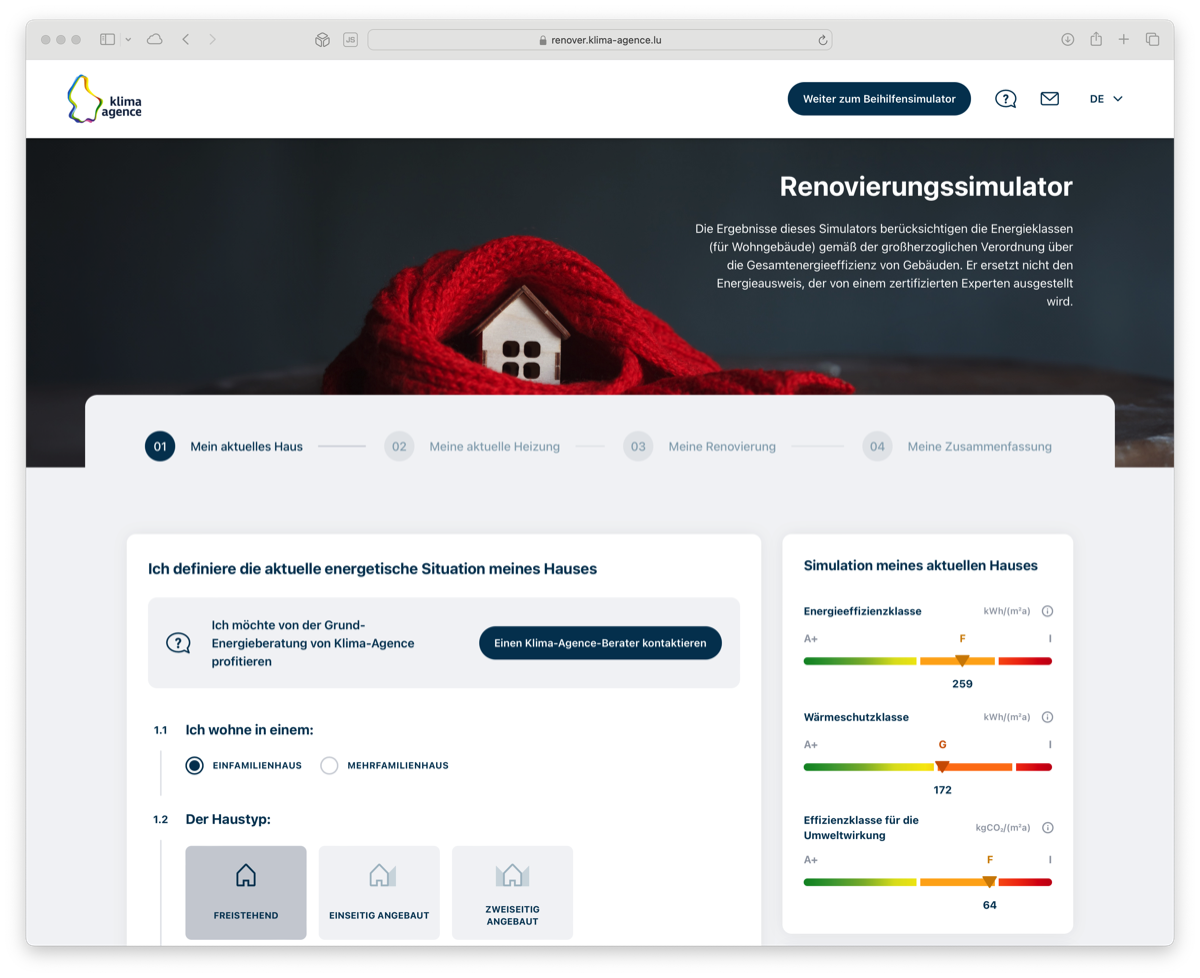Click info icon next to Energieeffizienzklasse
The image size is (1200, 978).
(1047, 611)
